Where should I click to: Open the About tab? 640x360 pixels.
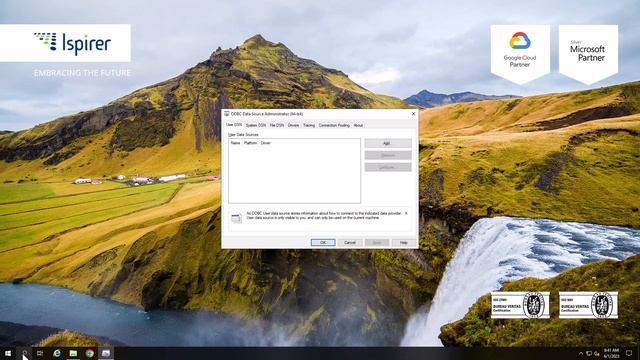[358, 125]
